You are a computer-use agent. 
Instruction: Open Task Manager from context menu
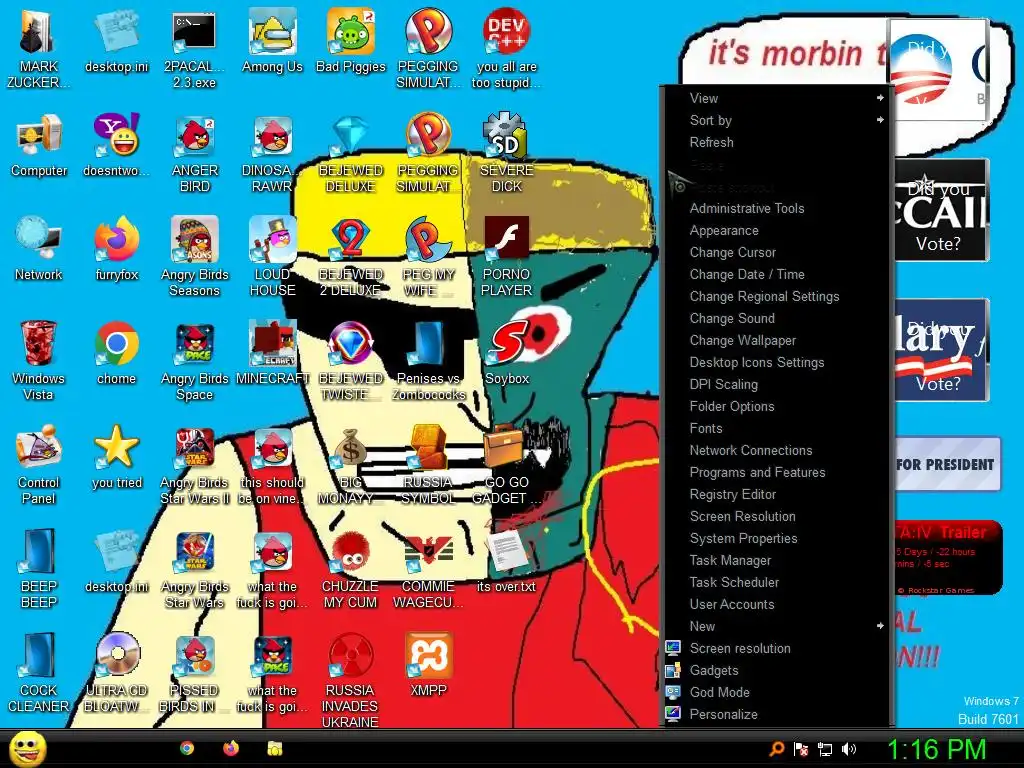776,560
